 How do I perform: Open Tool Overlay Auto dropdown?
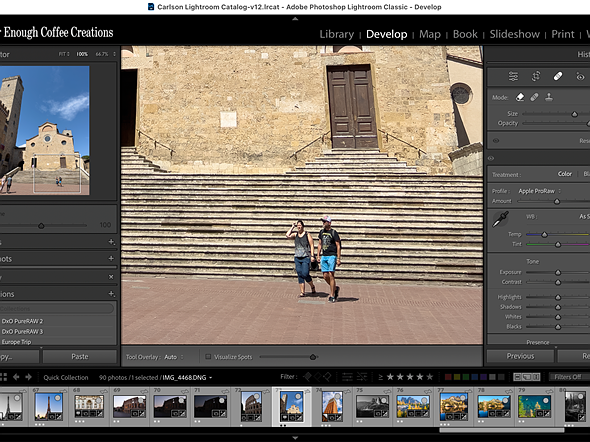pos(174,357)
